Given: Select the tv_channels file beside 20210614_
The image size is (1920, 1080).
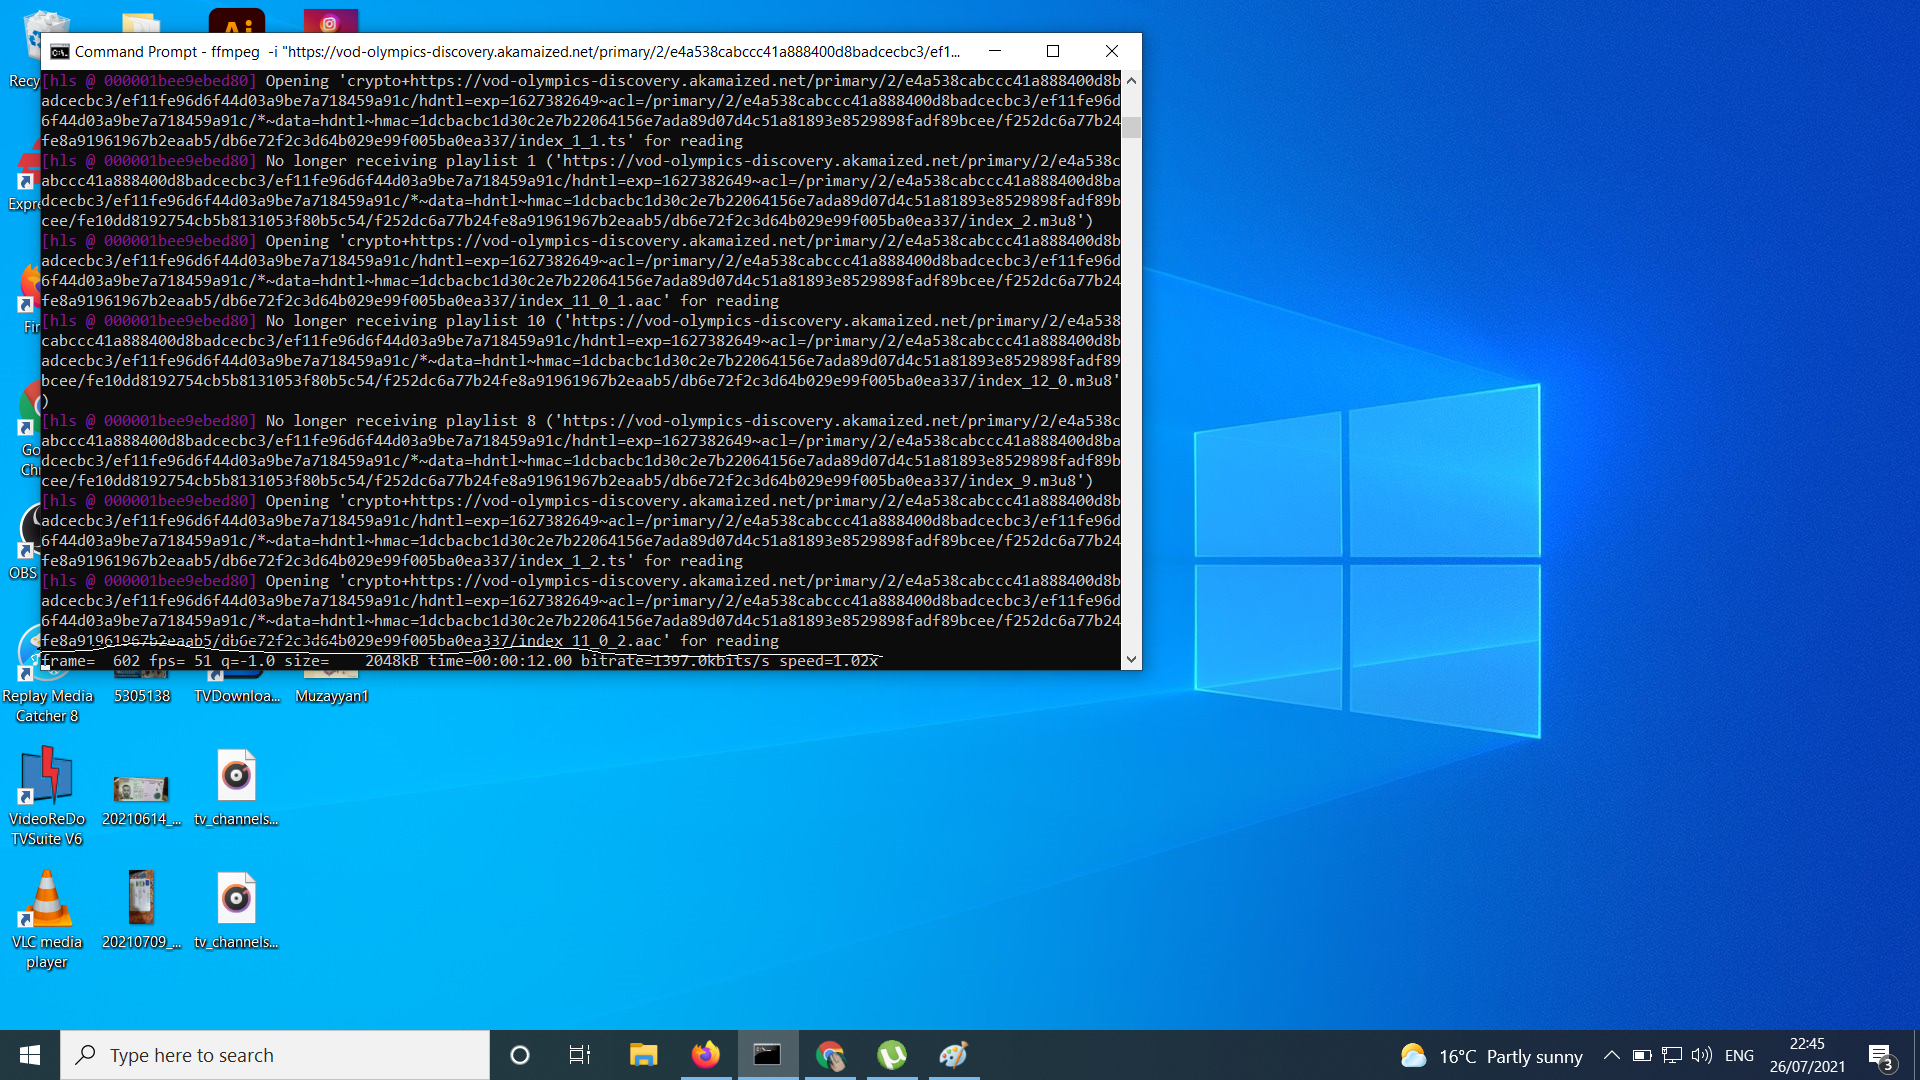Looking at the screenshot, I should pos(237,788).
